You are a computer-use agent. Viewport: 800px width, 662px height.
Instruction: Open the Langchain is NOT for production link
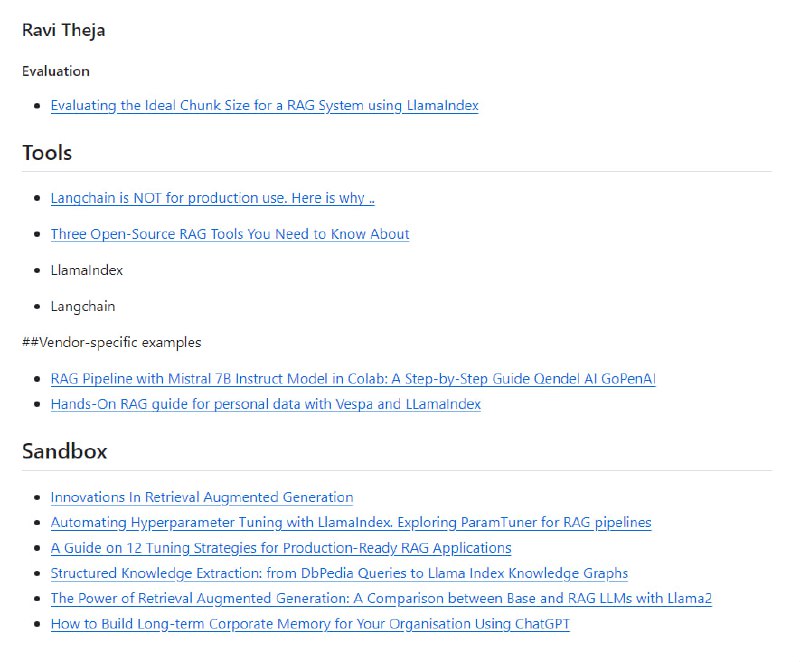212,198
